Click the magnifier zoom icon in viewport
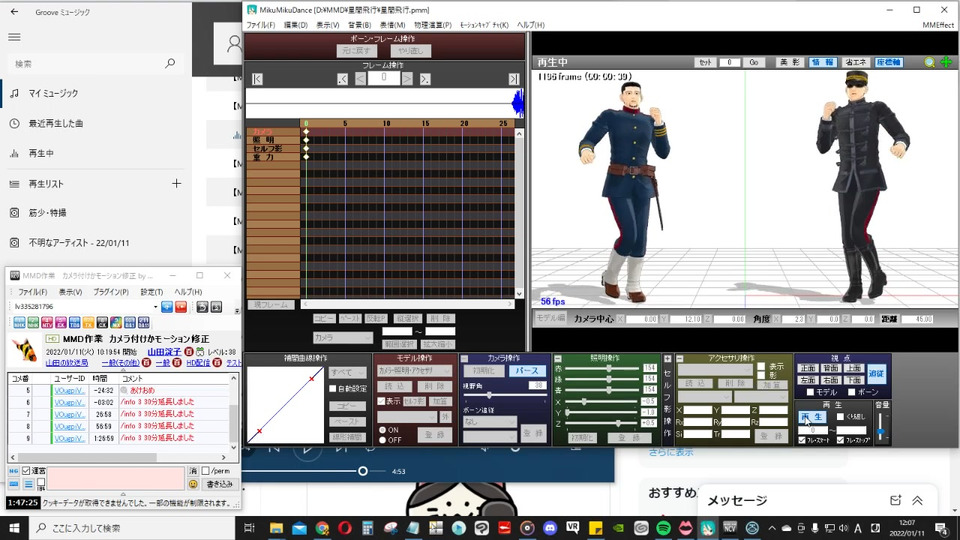The width and height of the screenshot is (960, 540). coord(929,62)
